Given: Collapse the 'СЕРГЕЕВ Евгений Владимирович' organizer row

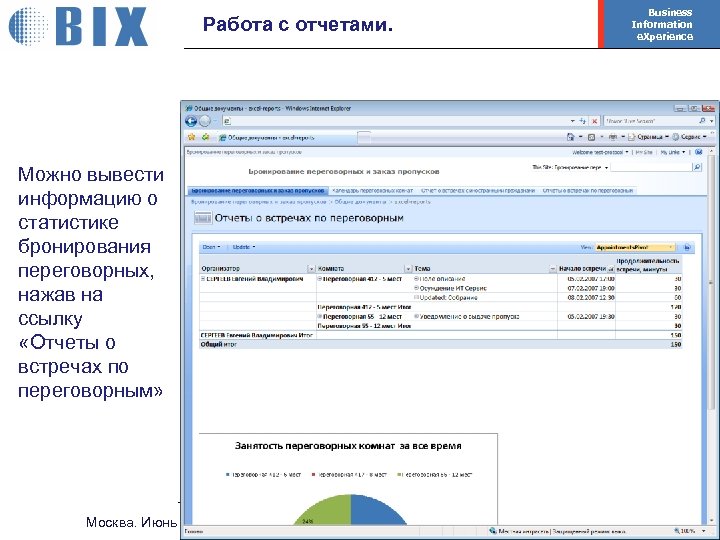Looking at the screenshot, I should coord(203,279).
